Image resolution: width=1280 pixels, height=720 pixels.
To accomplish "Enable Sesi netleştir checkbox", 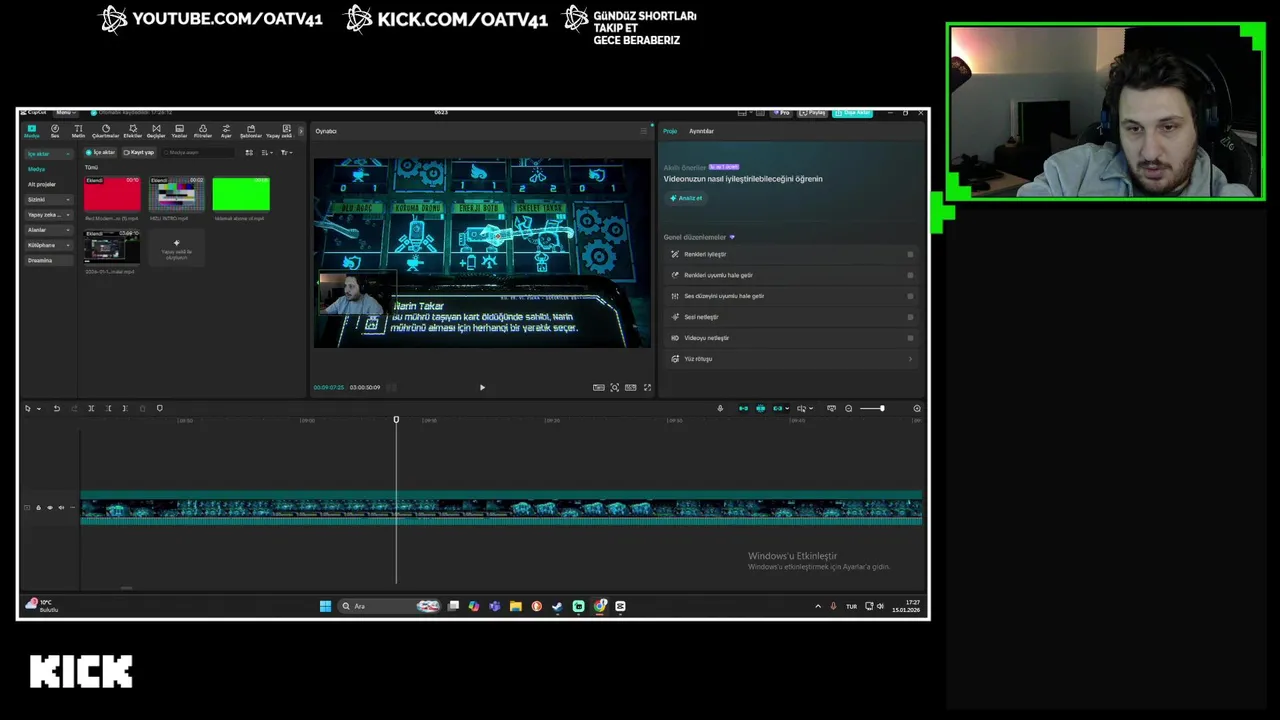I will 910,317.
